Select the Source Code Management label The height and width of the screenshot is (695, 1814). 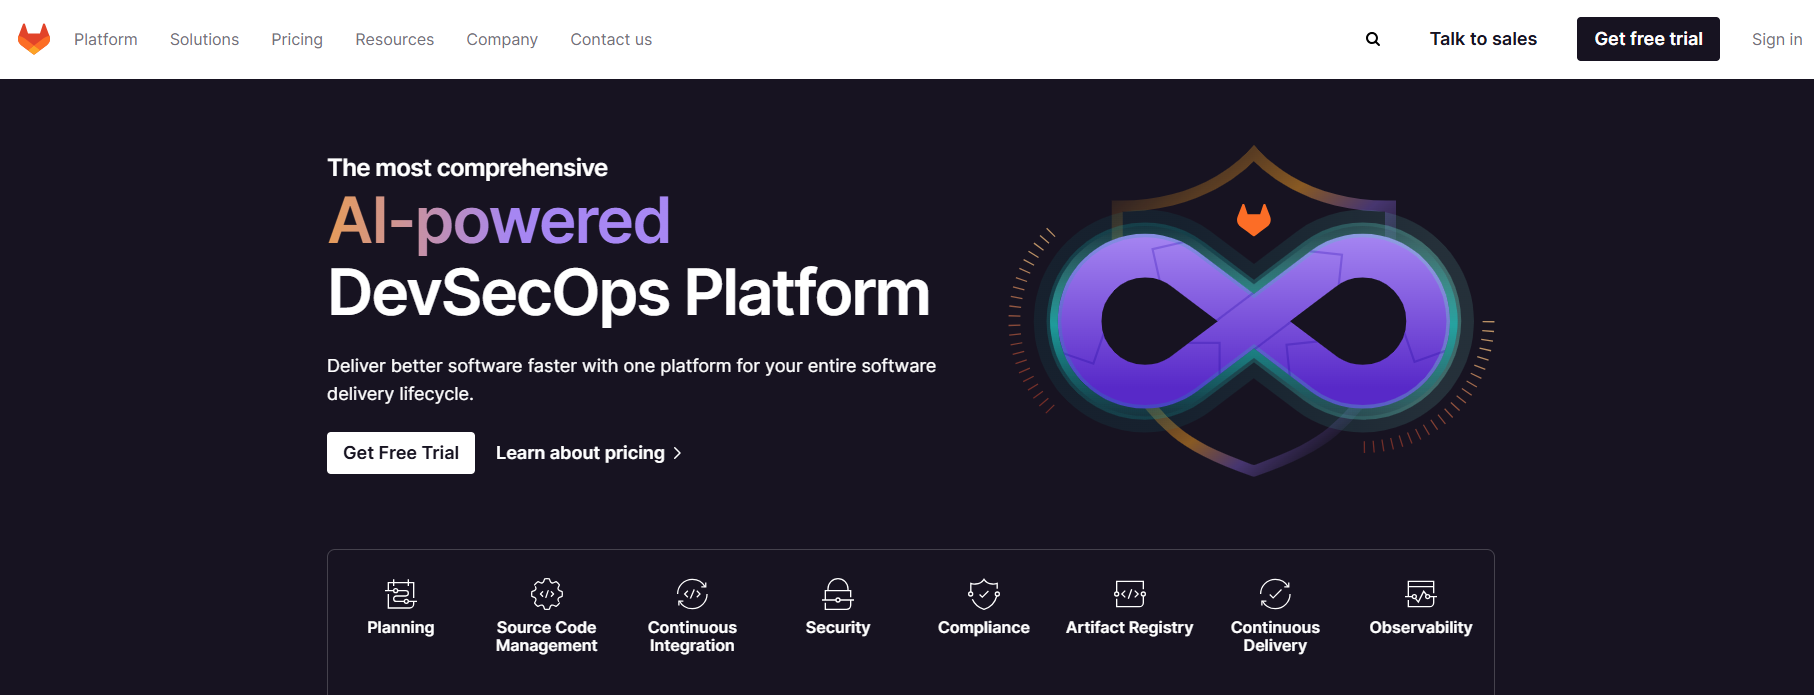(x=547, y=636)
